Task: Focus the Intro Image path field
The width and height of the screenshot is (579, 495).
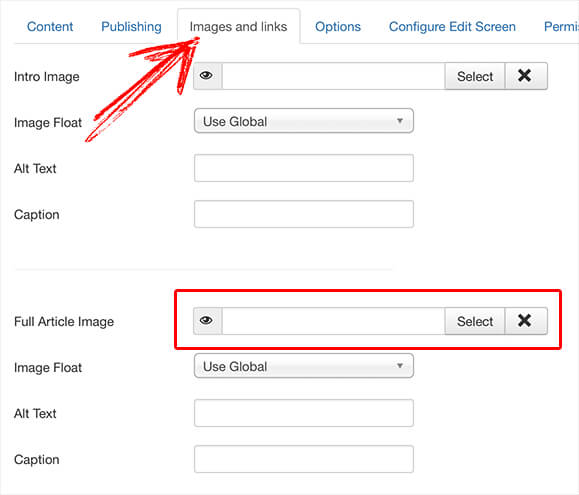Action: (333, 76)
